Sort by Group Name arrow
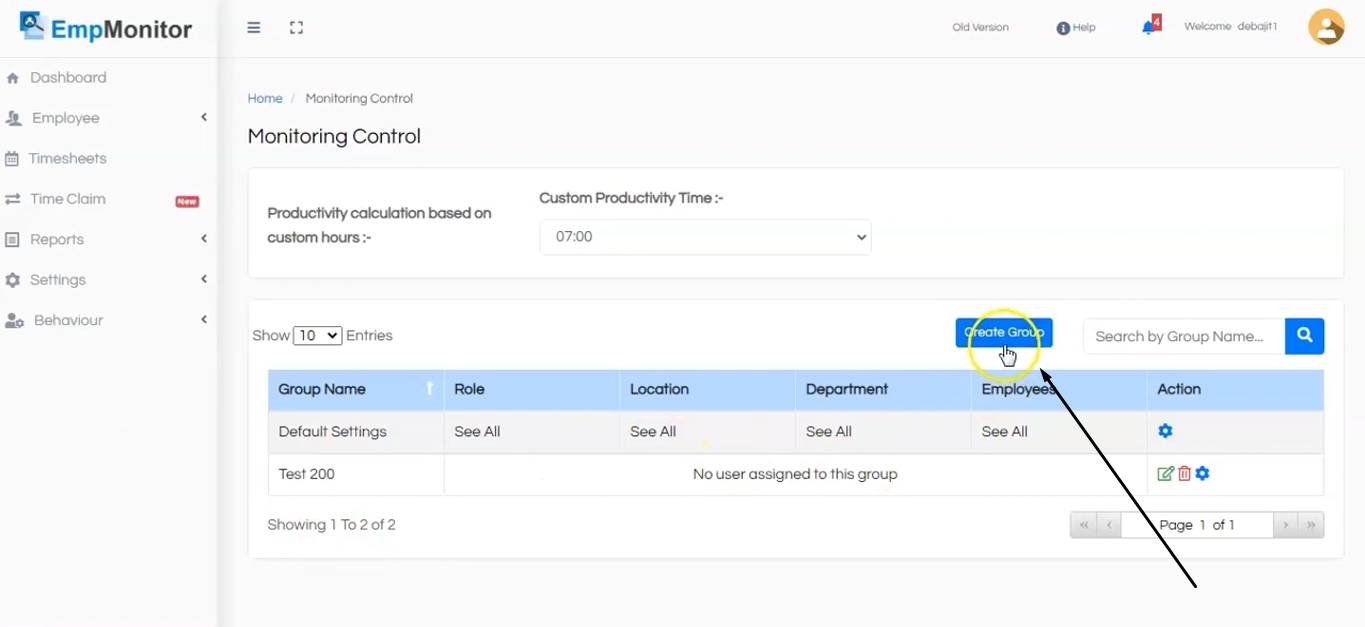 [x=430, y=389]
